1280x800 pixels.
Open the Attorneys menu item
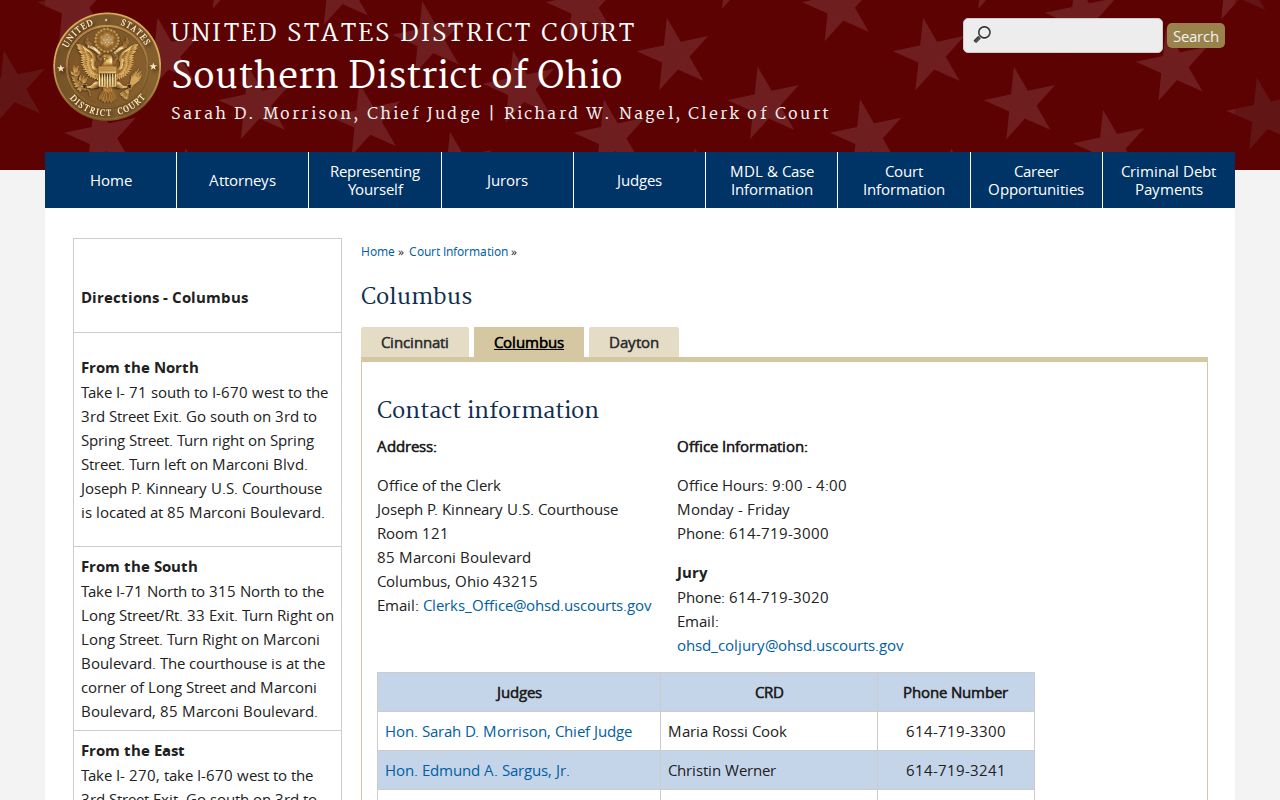click(243, 180)
